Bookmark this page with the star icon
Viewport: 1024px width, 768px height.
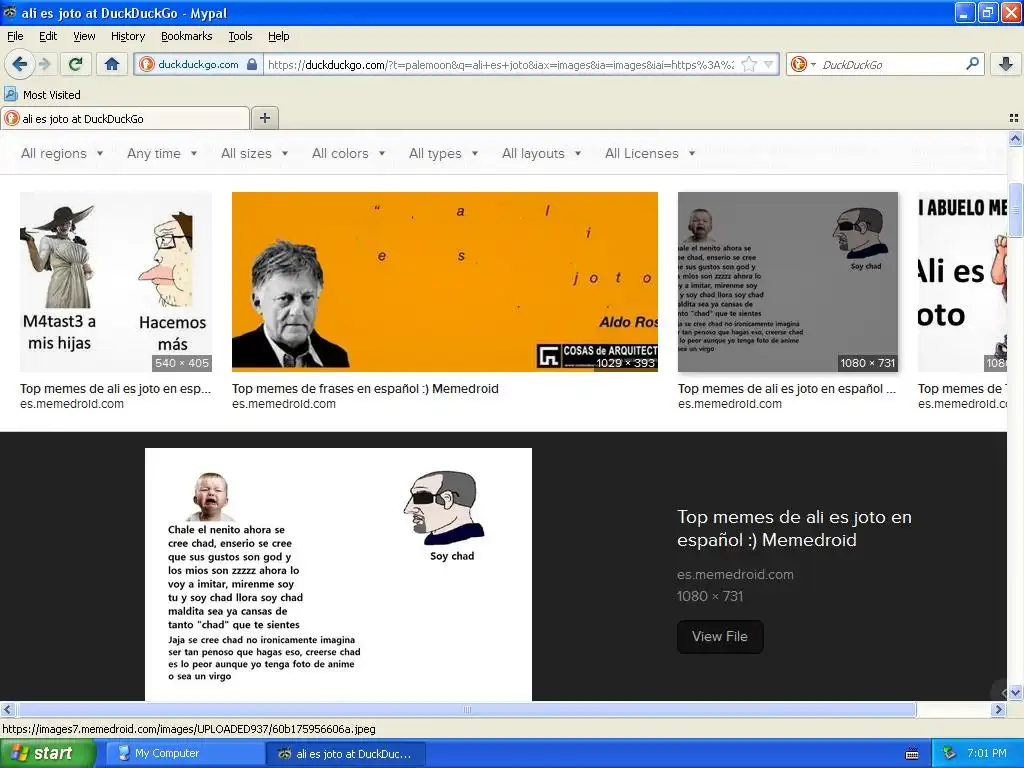tap(749, 64)
